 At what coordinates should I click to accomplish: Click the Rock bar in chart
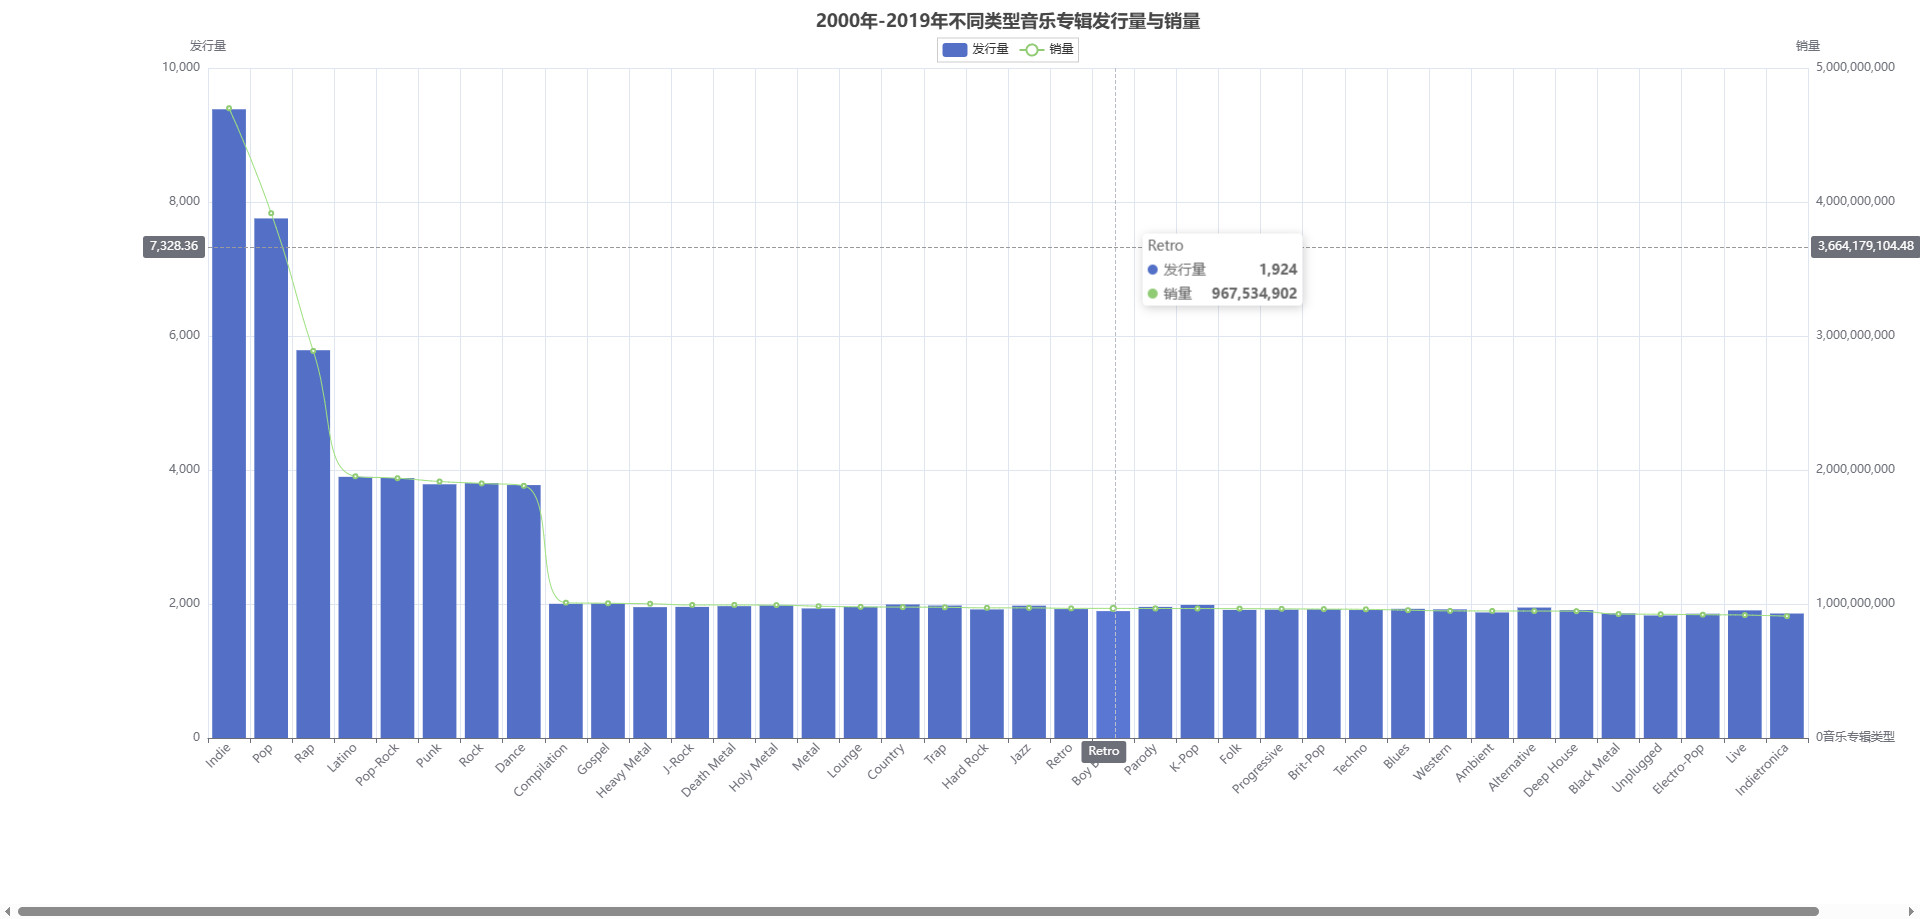pyautogui.click(x=481, y=611)
